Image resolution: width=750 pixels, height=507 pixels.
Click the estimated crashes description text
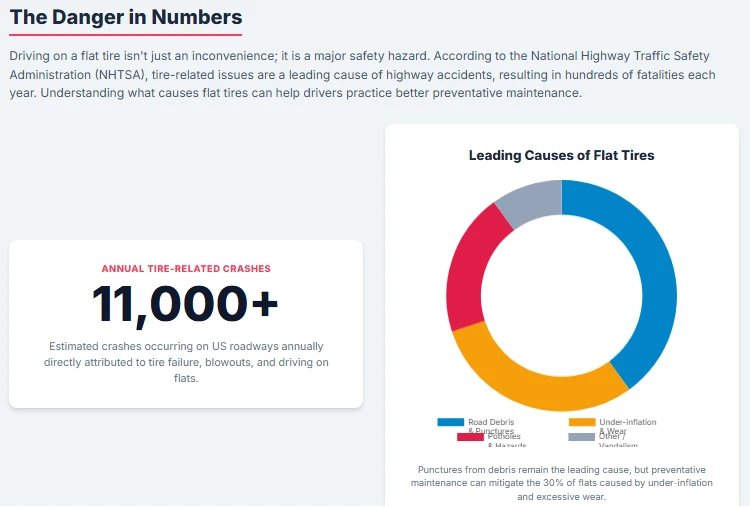[x=185, y=362]
